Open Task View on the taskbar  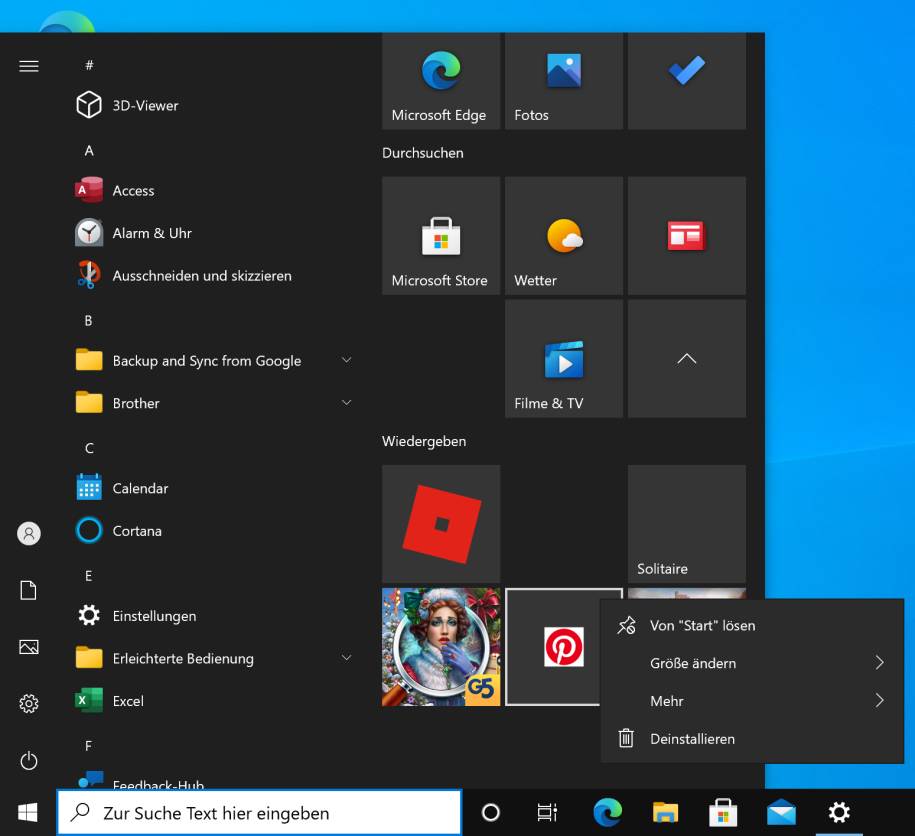547,813
